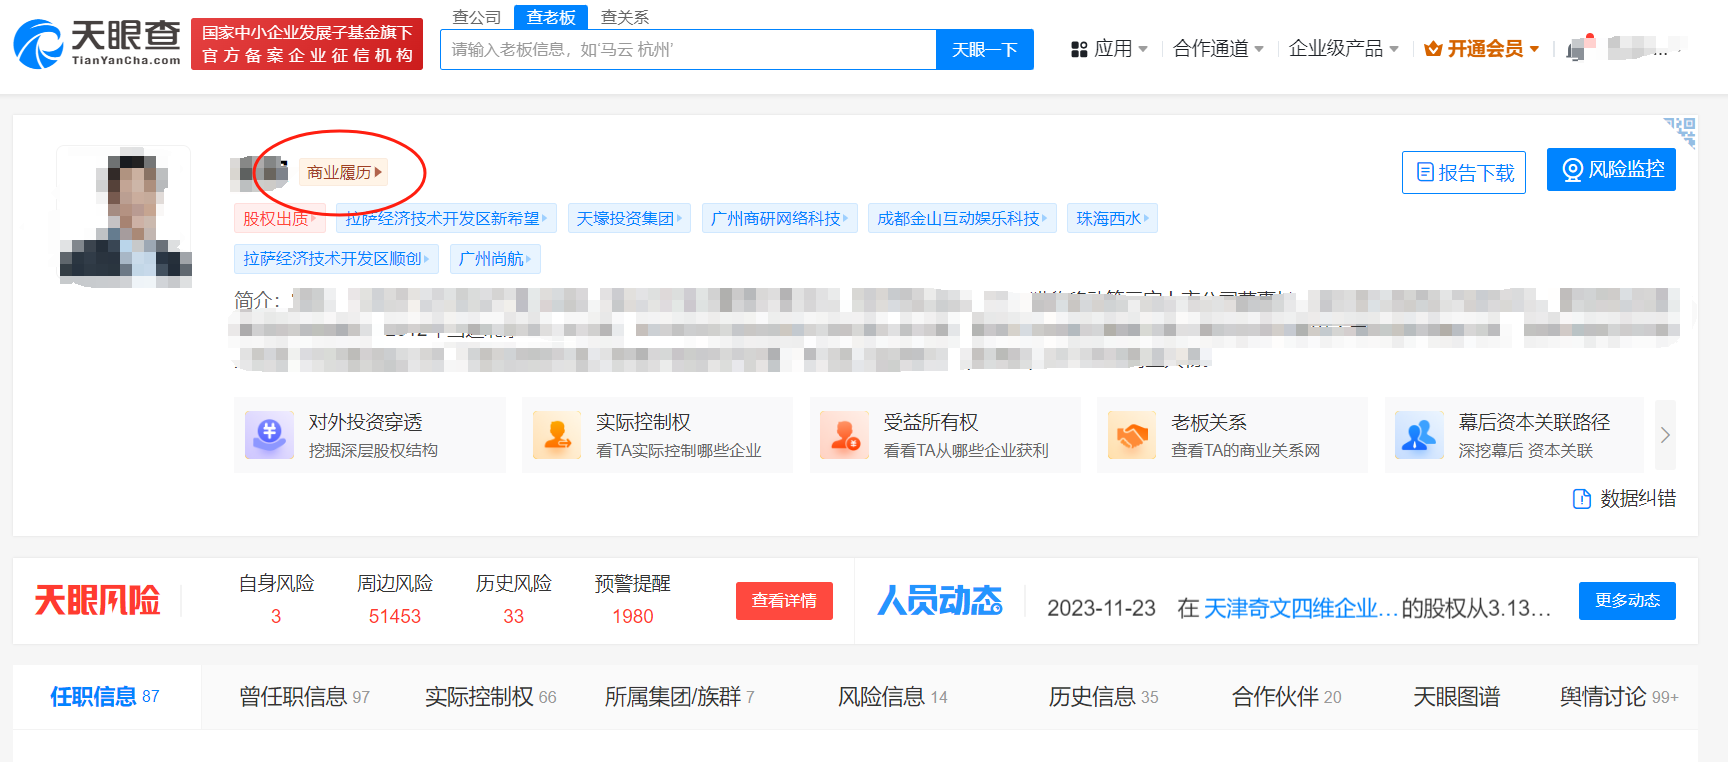Click the 数据纠错 edit icon
Image resolution: width=1728 pixels, height=762 pixels.
click(1582, 499)
